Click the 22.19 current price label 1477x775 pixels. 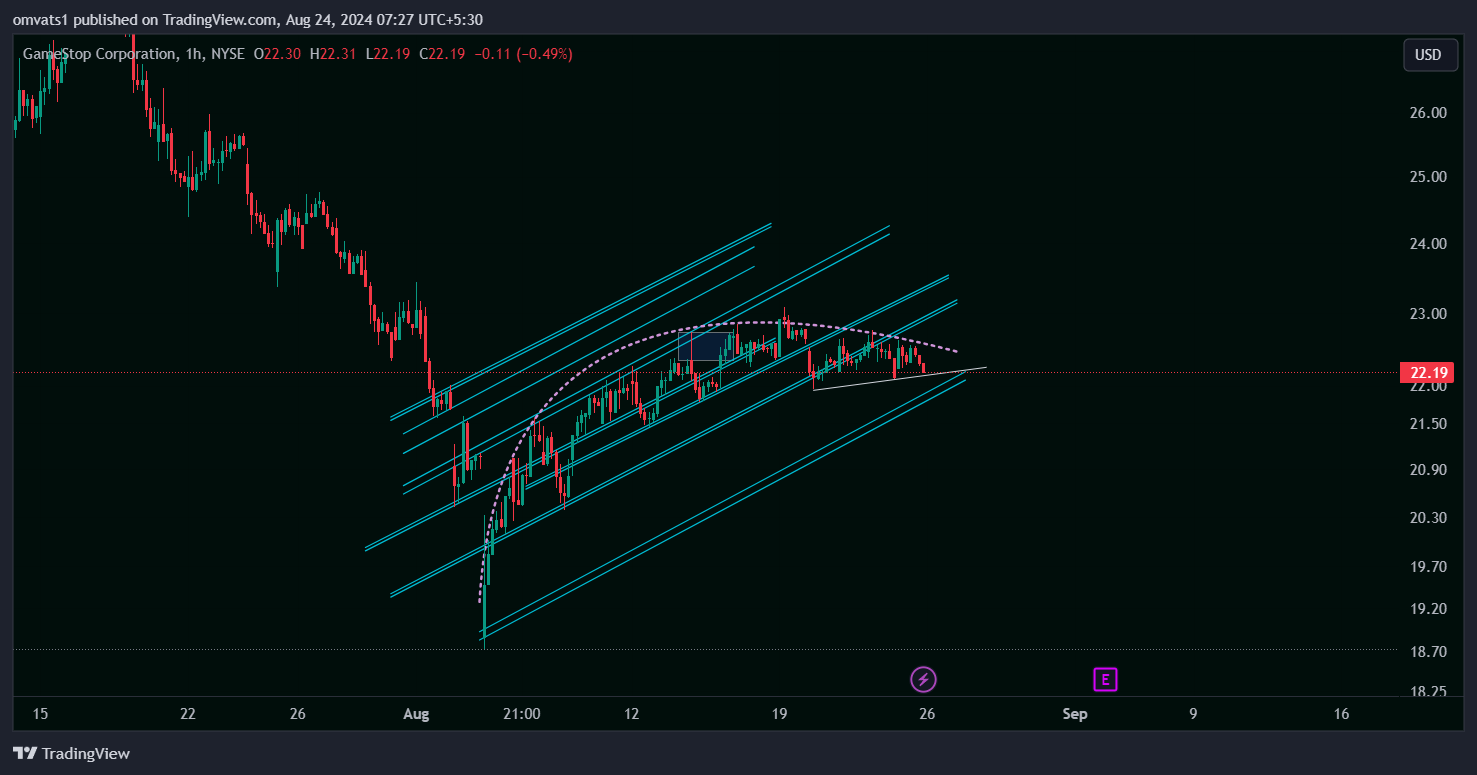[1427, 373]
